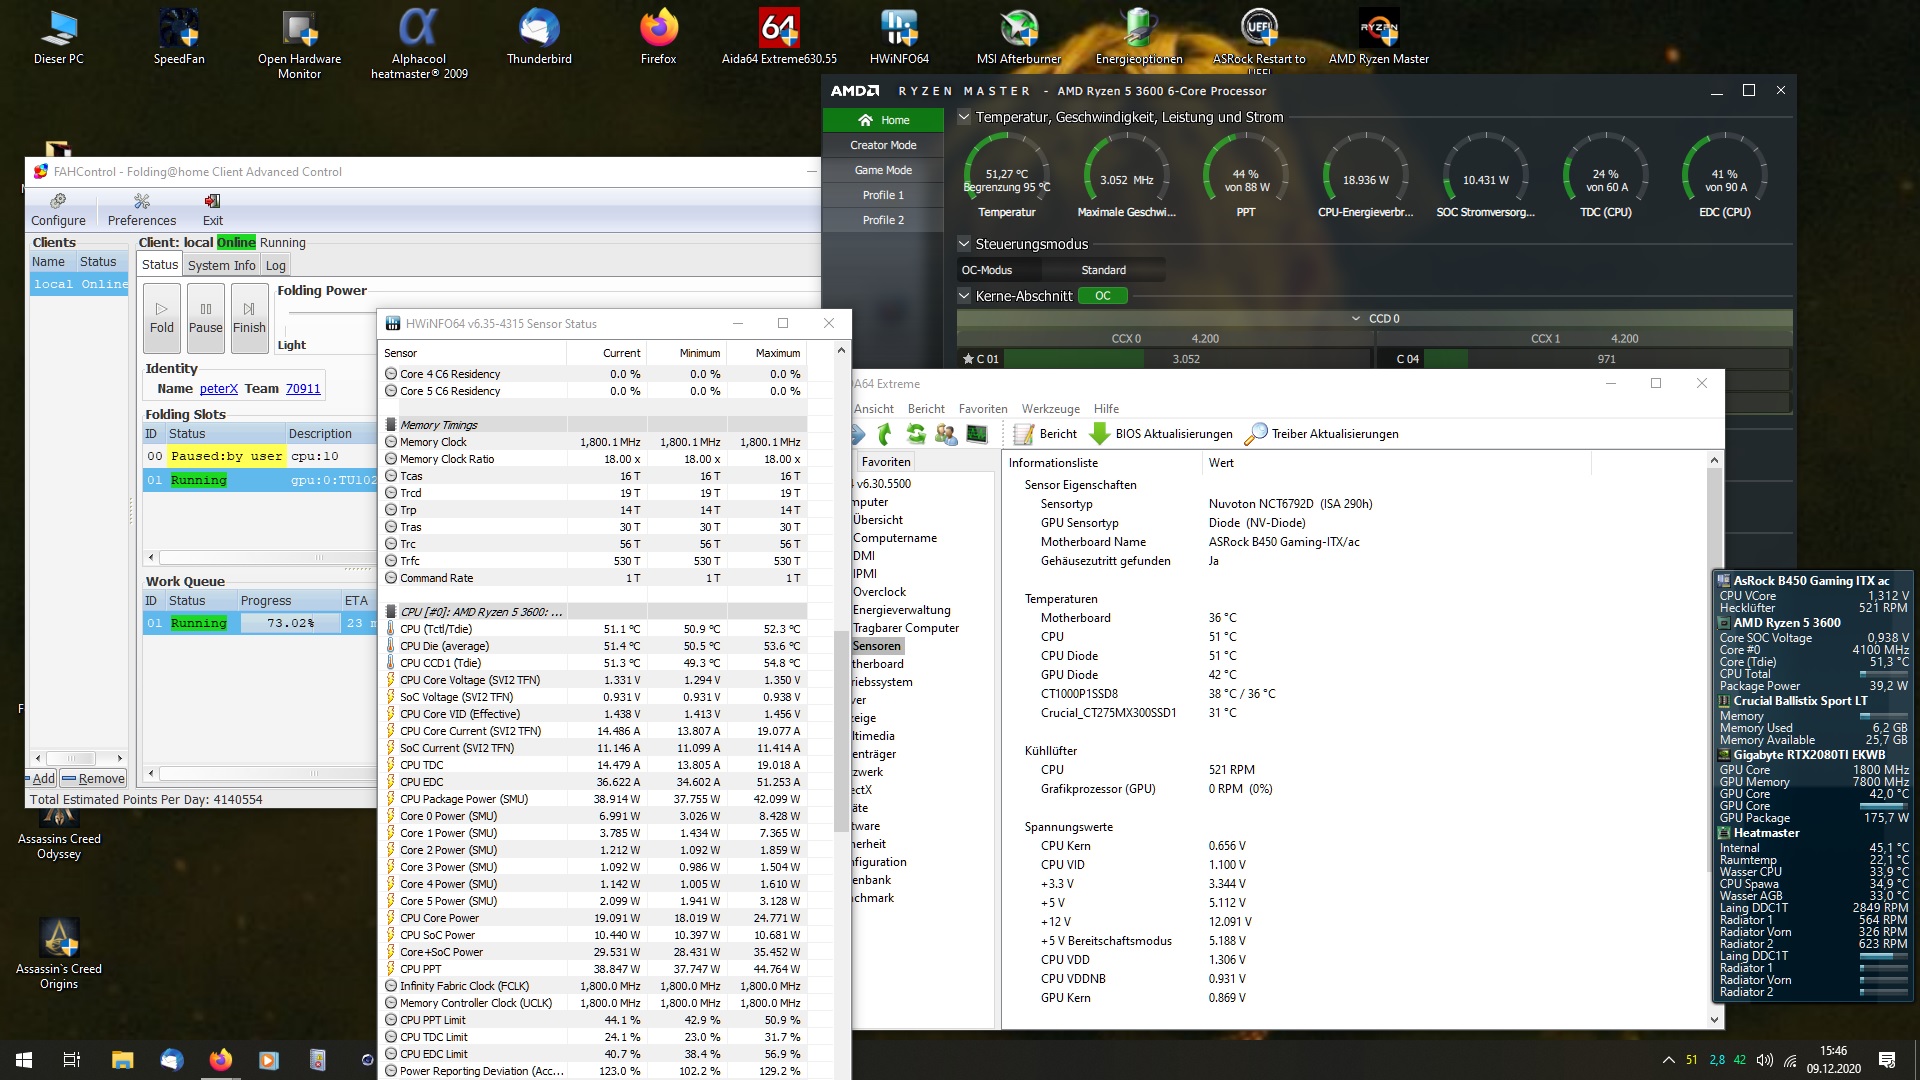Select OC-Modus control mode
The height and width of the screenshot is (1080, 1920).
click(x=987, y=270)
